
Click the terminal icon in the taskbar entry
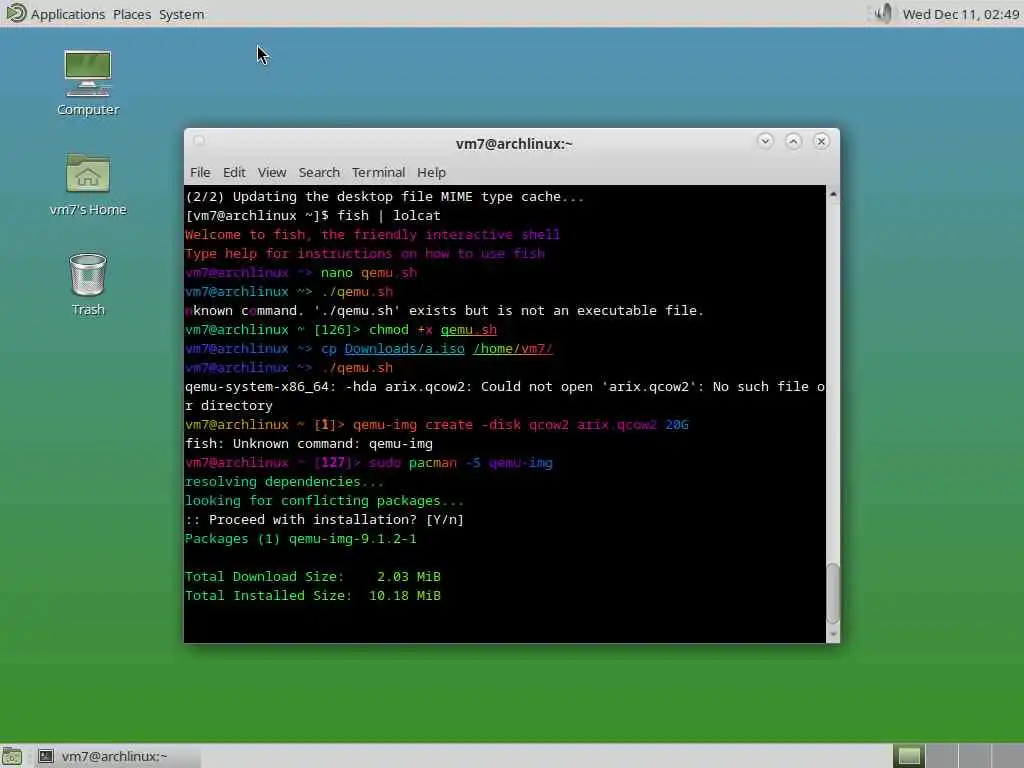(46, 756)
